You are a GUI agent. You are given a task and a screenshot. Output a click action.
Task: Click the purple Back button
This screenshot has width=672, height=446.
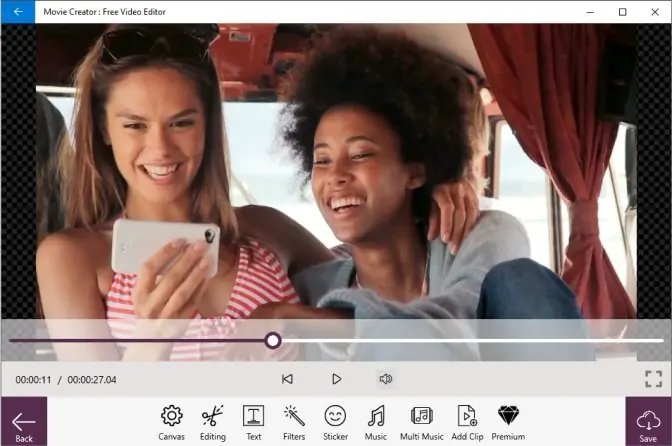(x=24, y=422)
